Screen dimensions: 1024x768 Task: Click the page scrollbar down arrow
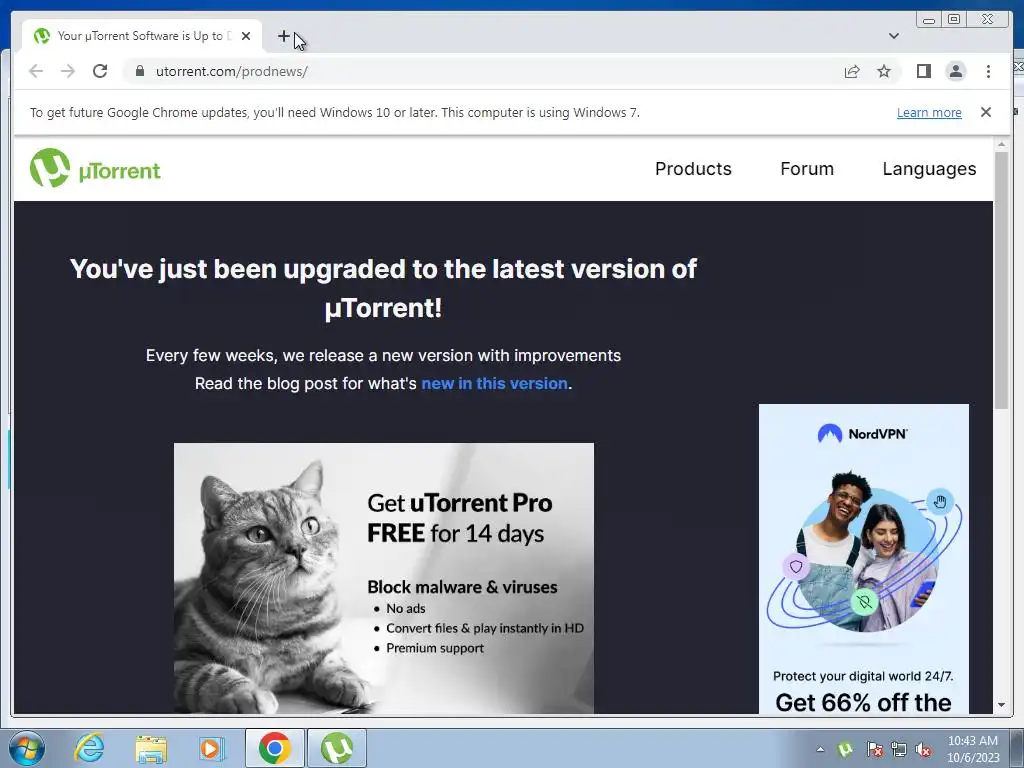point(1001,705)
